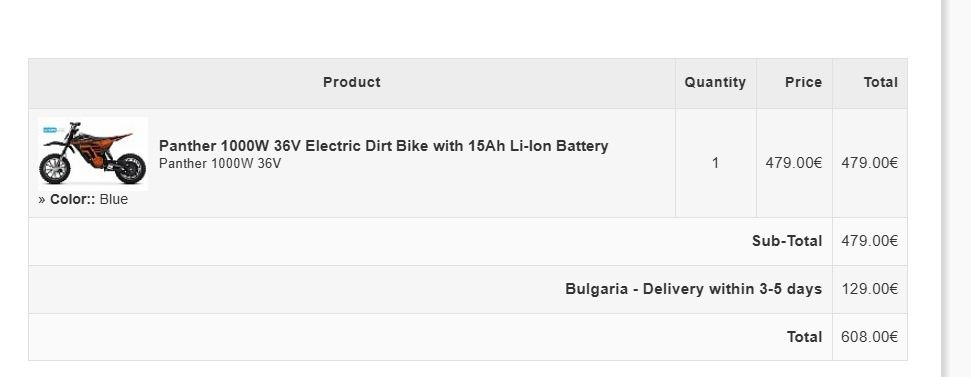Click the Color:: option label
This screenshot has height=377, width=971.
72,199
